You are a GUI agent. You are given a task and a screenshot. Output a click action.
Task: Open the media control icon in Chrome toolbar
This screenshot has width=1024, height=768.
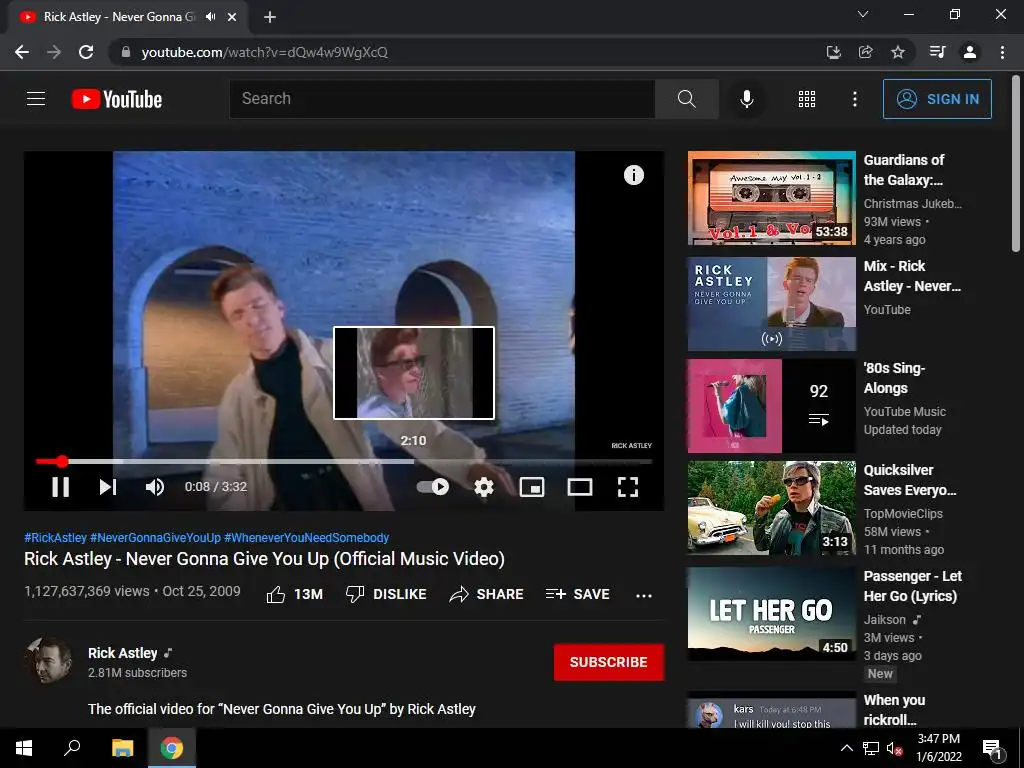pyautogui.click(x=937, y=52)
